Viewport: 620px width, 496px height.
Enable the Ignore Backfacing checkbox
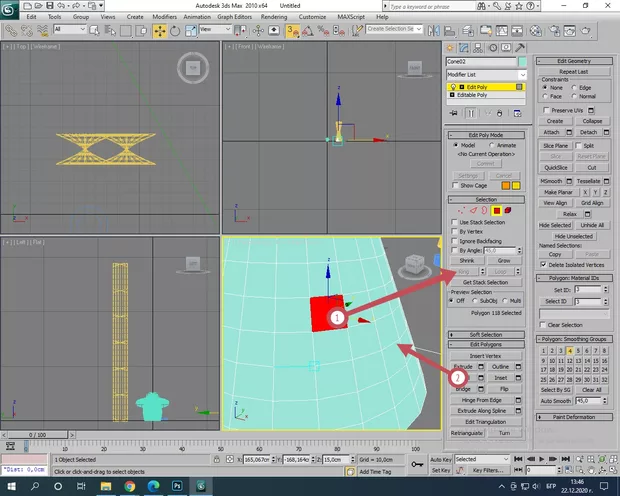coord(454,240)
